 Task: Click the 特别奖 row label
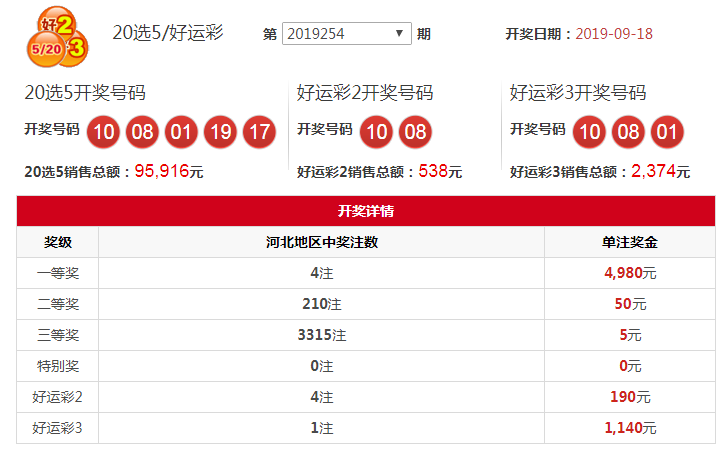click(58, 366)
